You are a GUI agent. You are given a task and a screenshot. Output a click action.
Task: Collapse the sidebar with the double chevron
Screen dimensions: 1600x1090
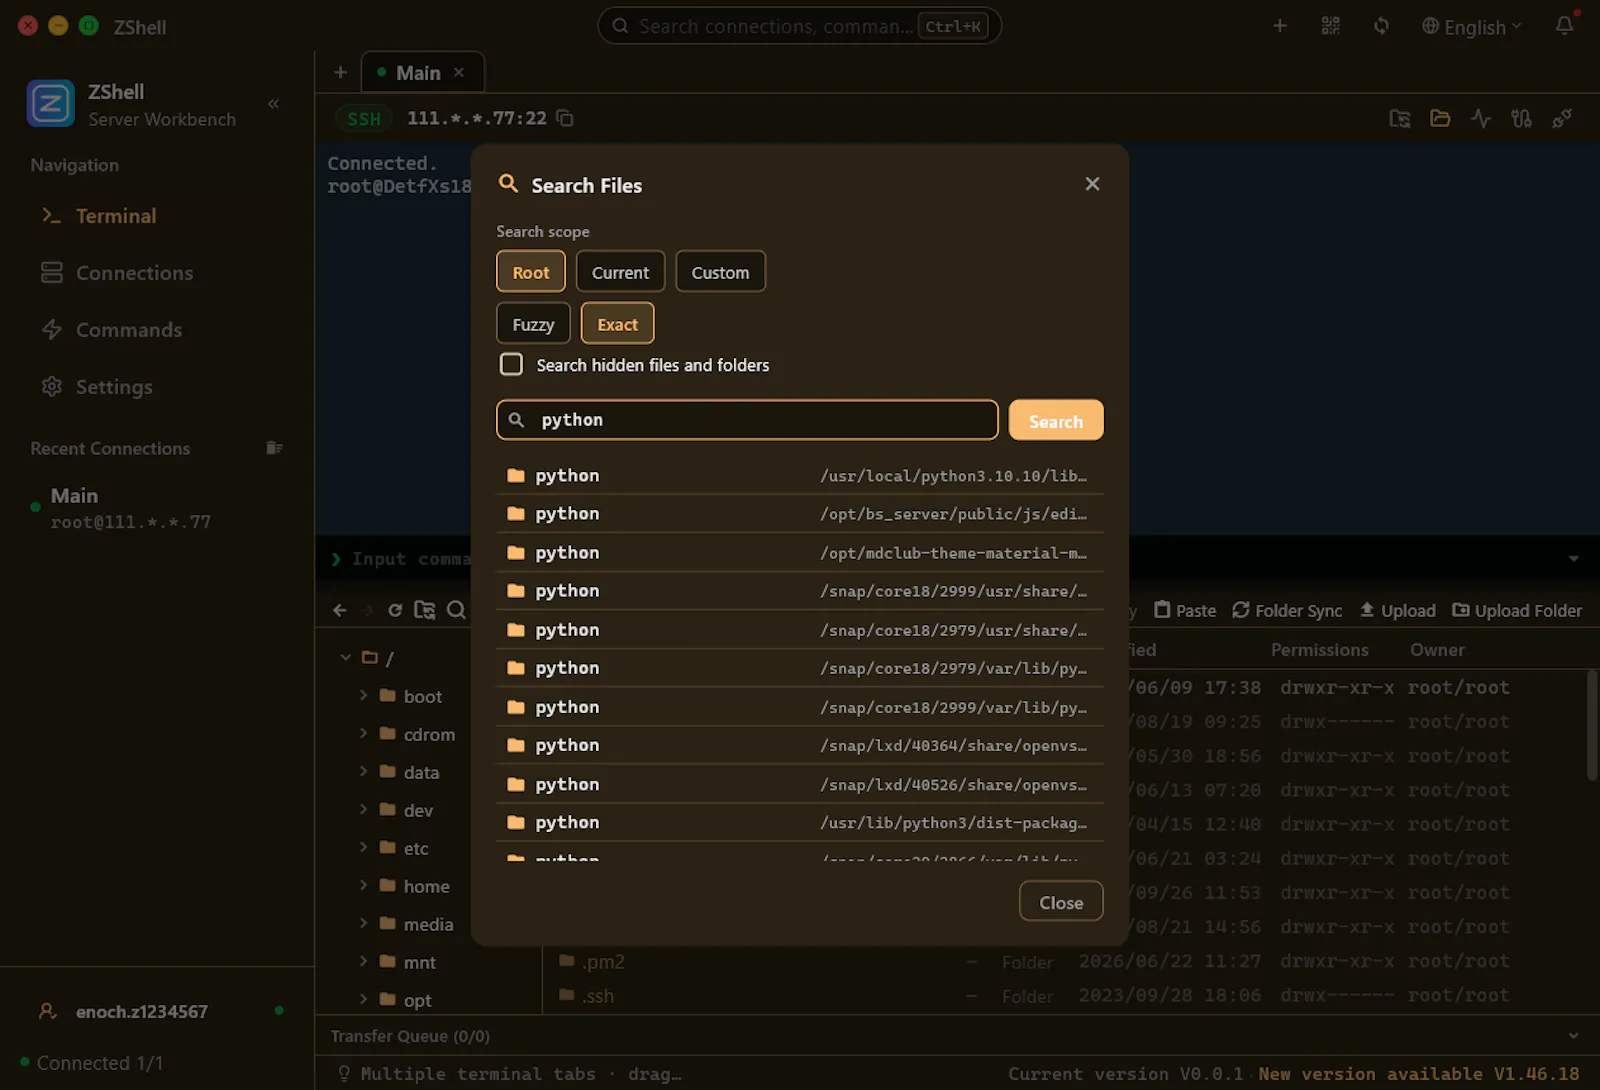pos(273,104)
